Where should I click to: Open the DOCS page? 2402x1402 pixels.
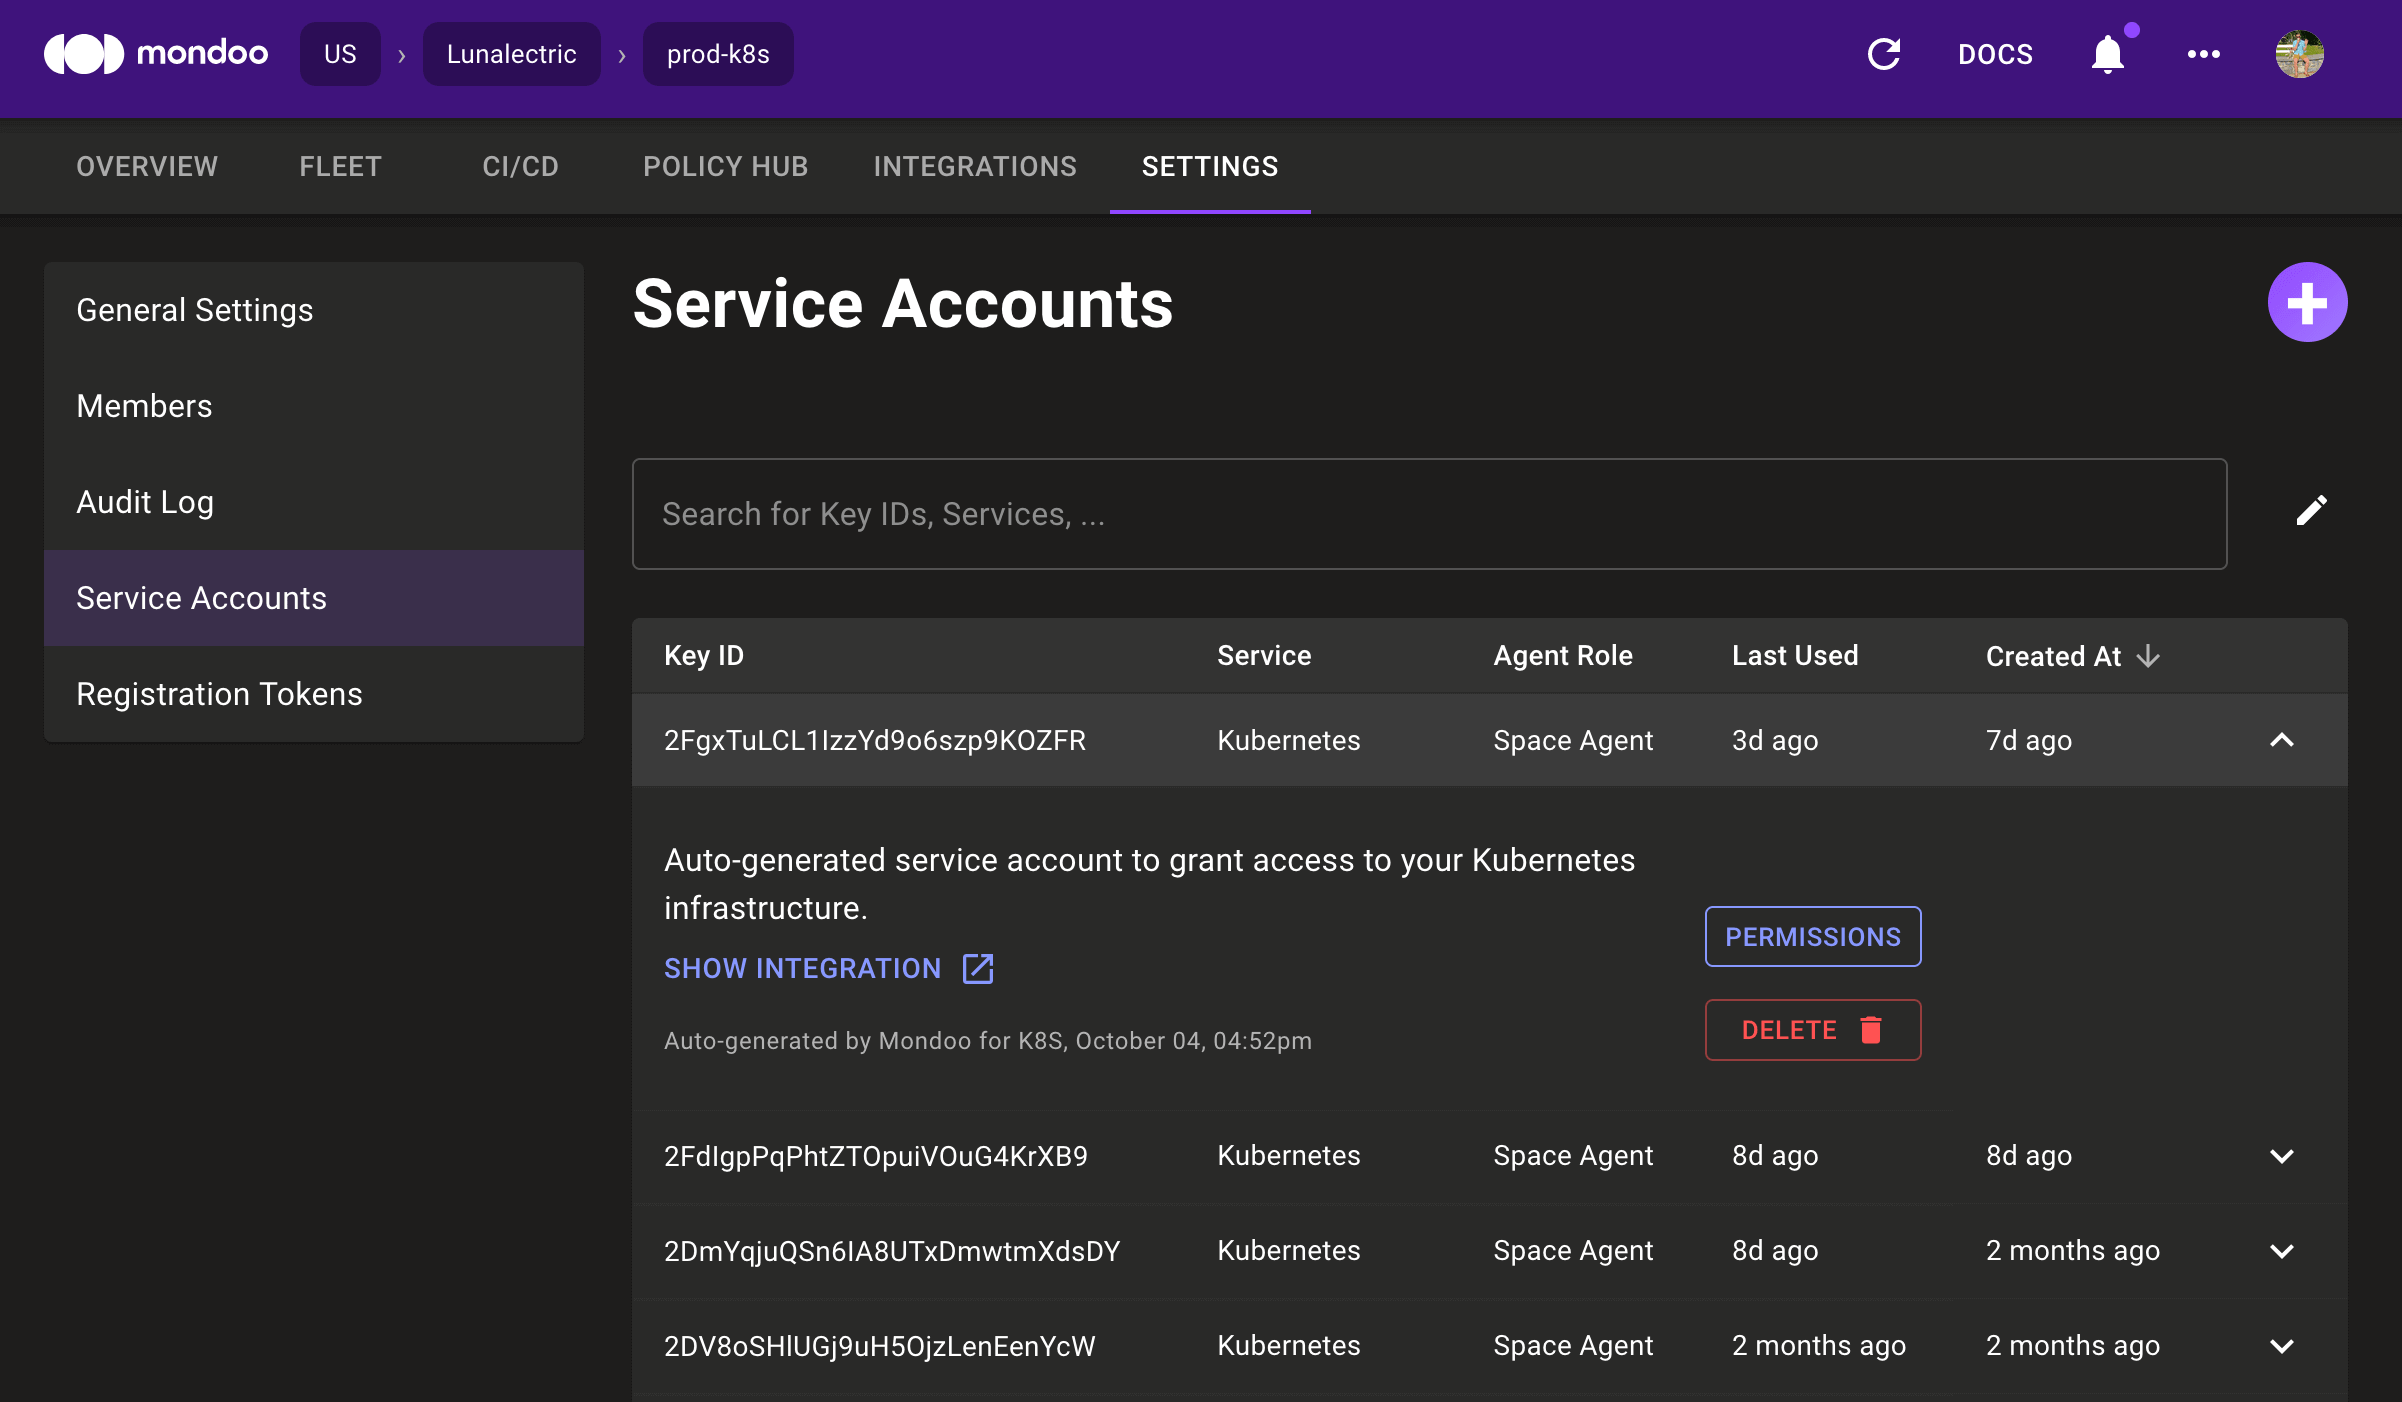point(1994,54)
